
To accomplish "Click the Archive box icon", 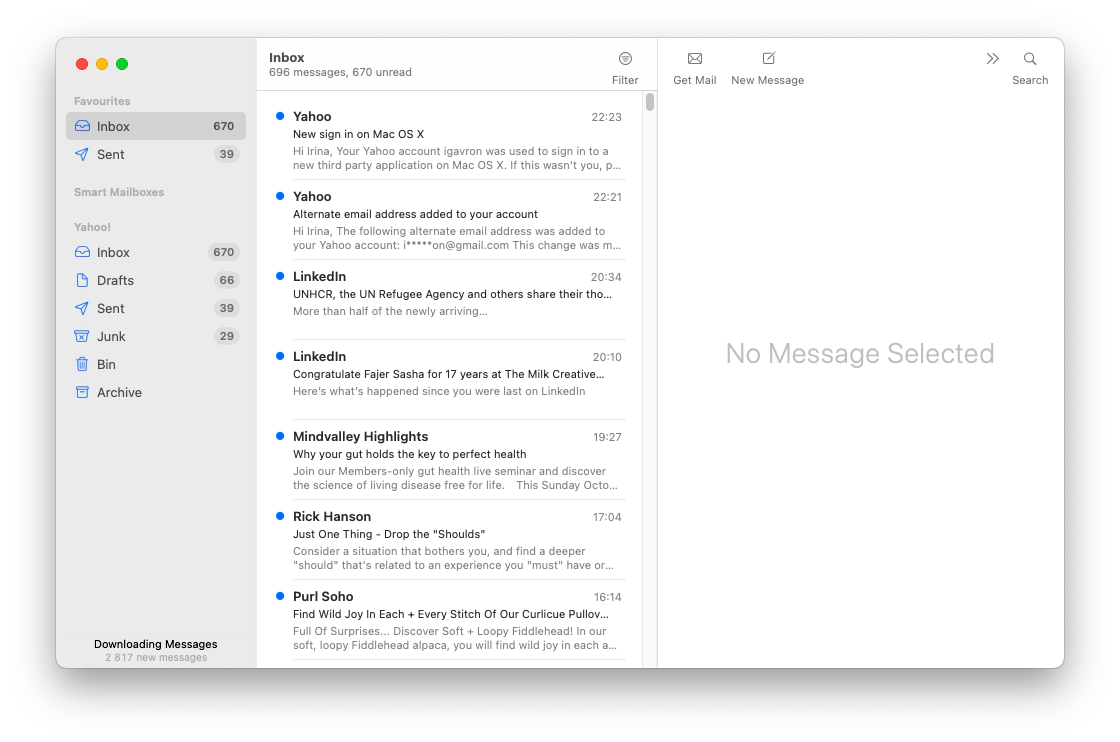I will tap(82, 392).
